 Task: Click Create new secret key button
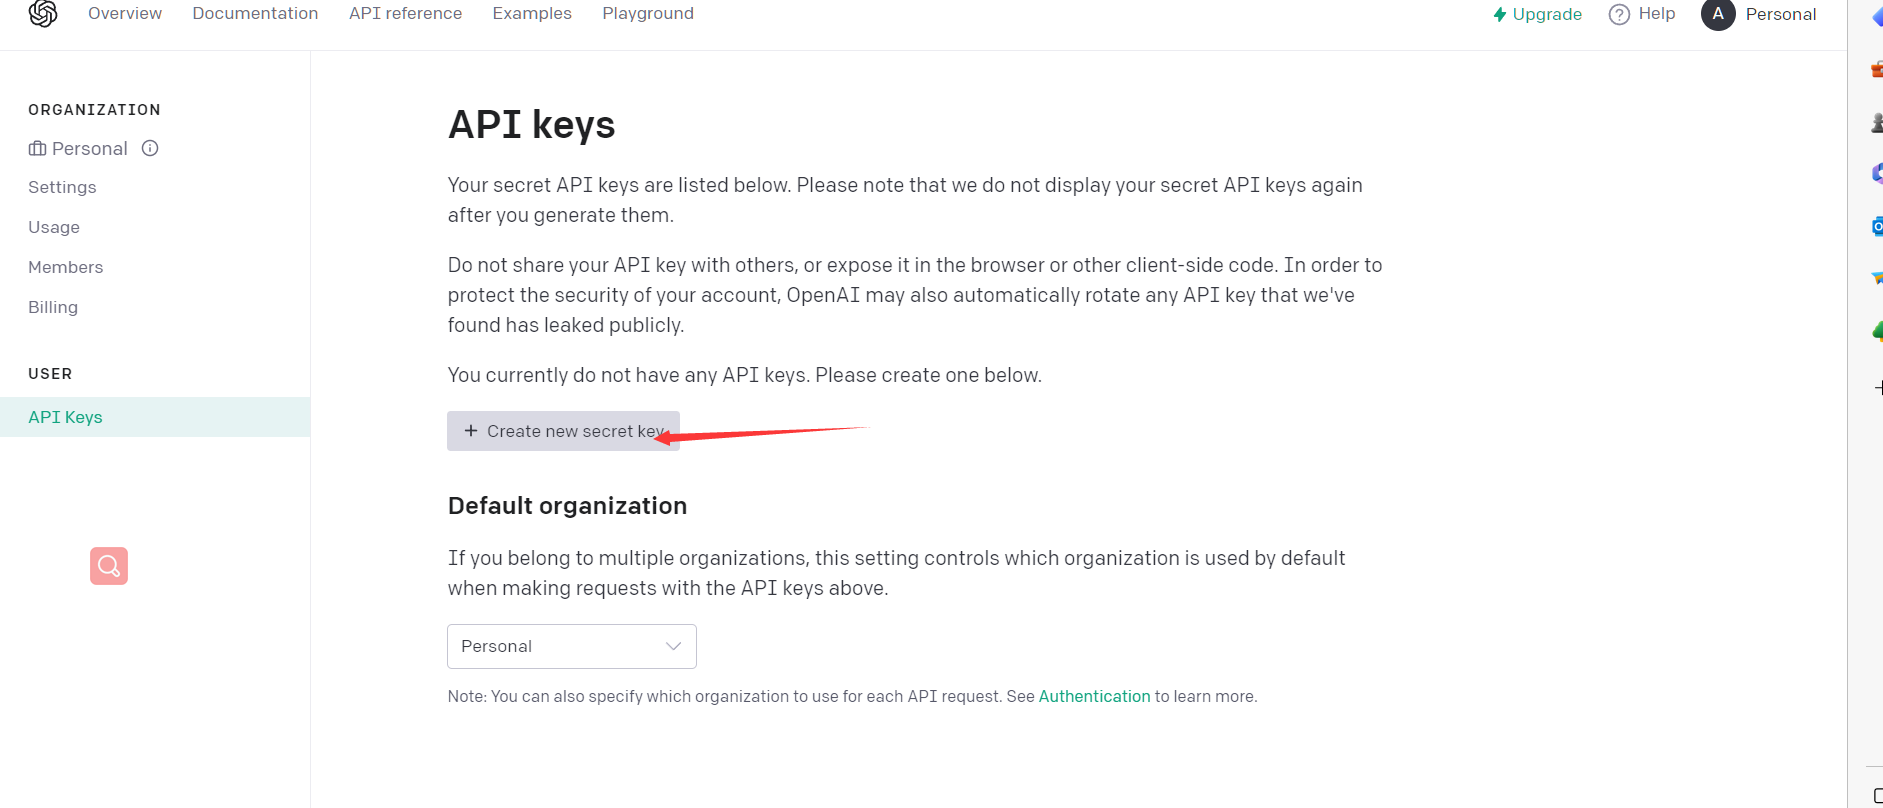(x=563, y=431)
